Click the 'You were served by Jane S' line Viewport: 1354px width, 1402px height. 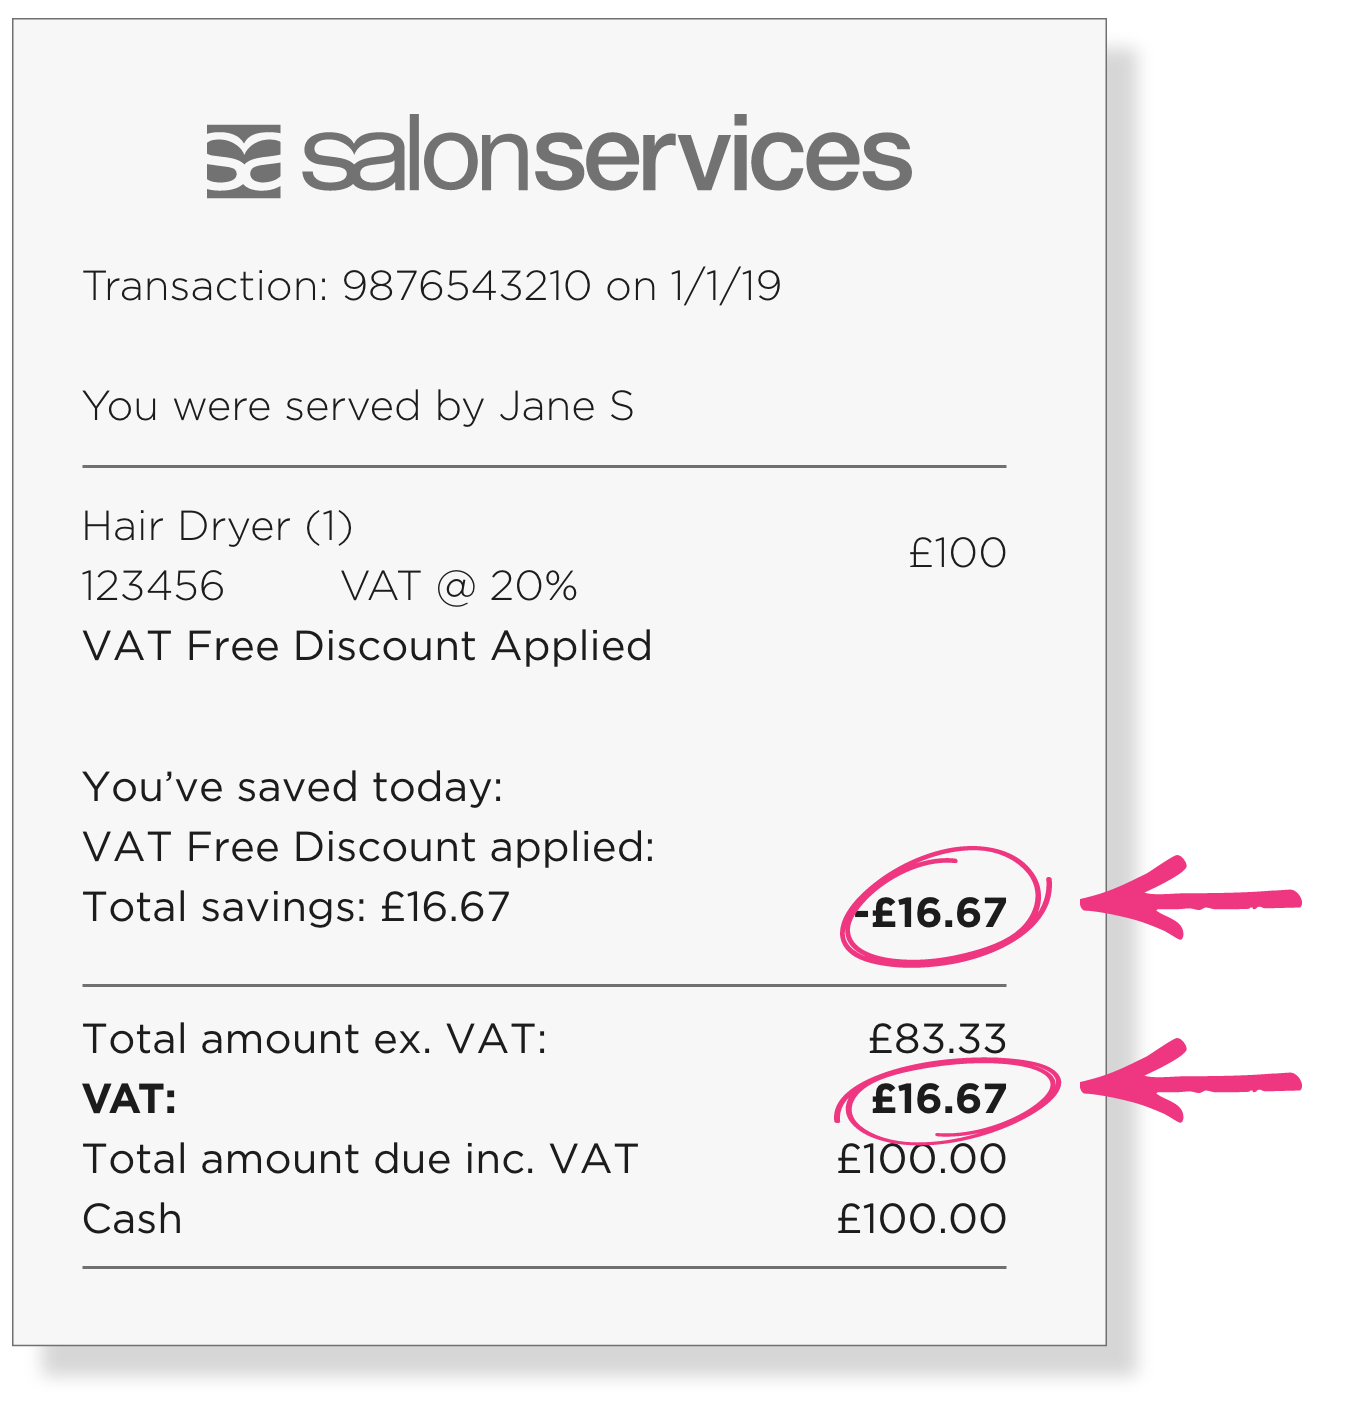pos(358,406)
